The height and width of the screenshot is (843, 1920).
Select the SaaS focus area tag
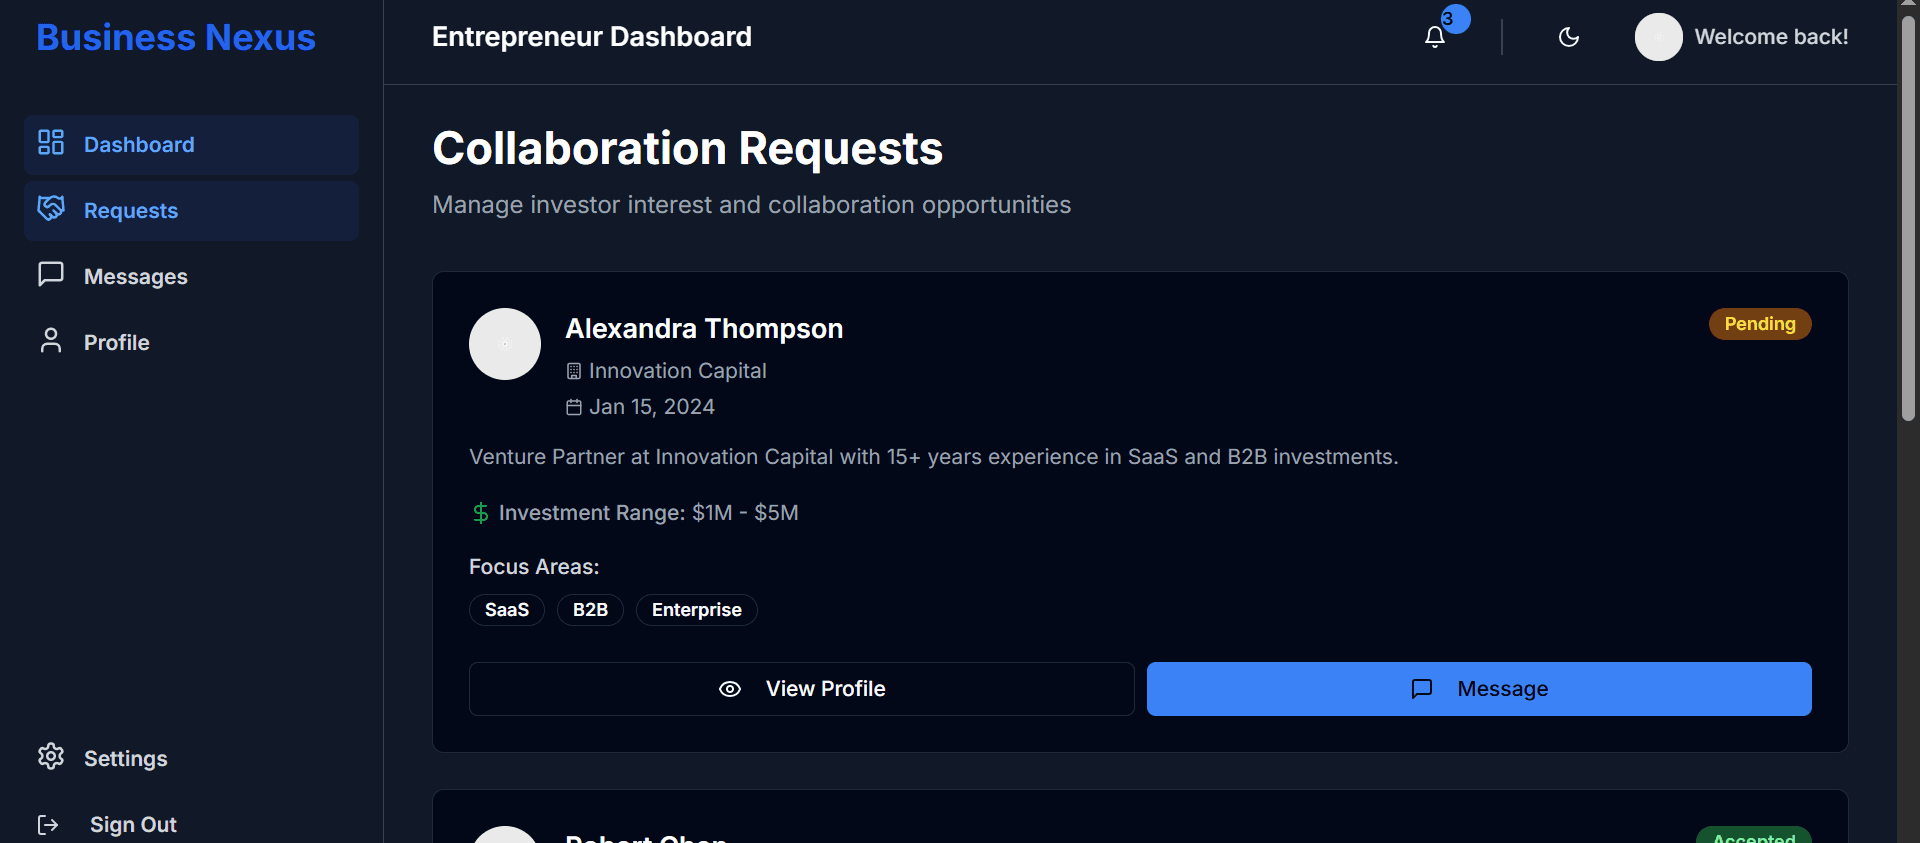(x=506, y=610)
